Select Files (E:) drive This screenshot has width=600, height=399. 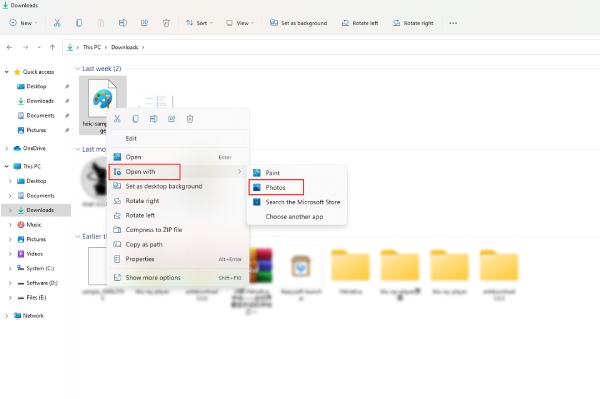pos(36,297)
